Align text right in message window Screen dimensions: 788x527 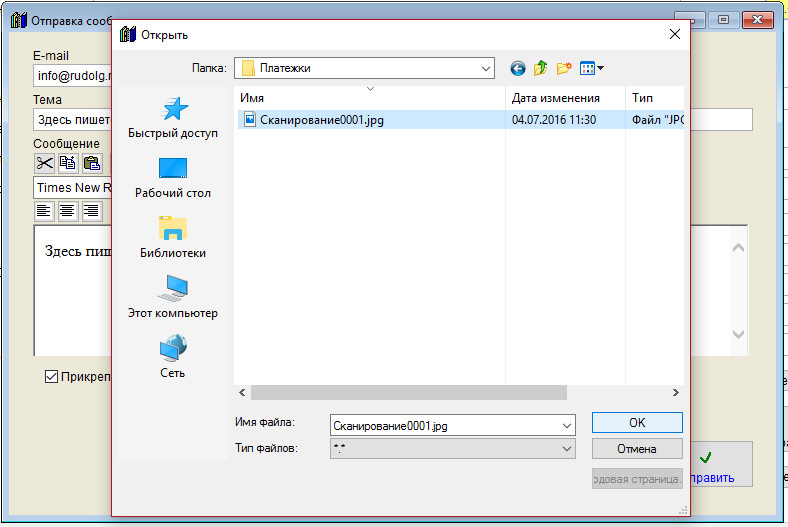[92, 211]
